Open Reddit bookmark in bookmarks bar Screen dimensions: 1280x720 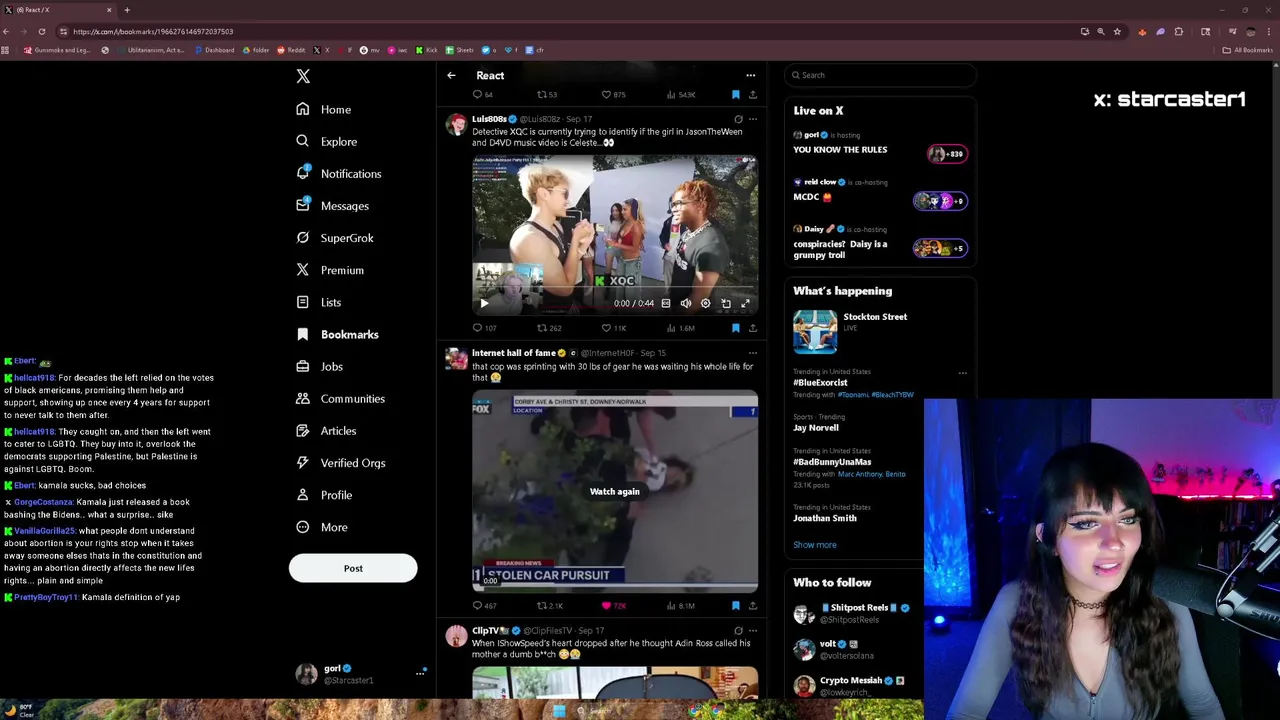point(291,50)
